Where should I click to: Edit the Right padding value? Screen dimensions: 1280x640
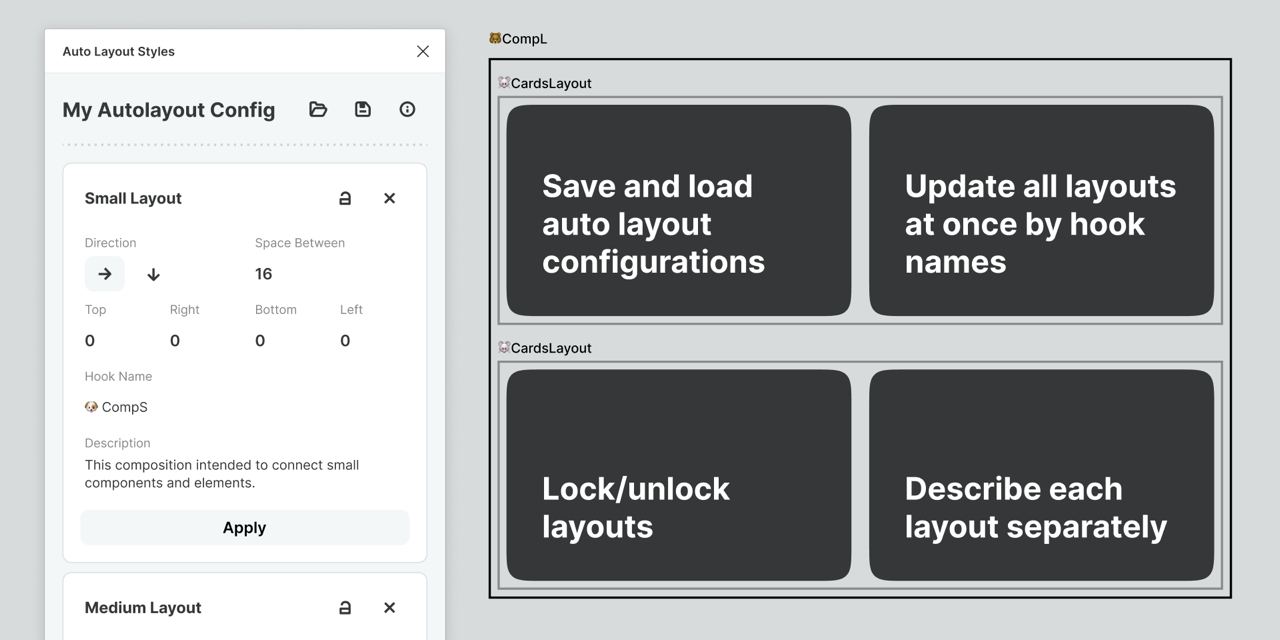pyautogui.click(x=175, y=341)
